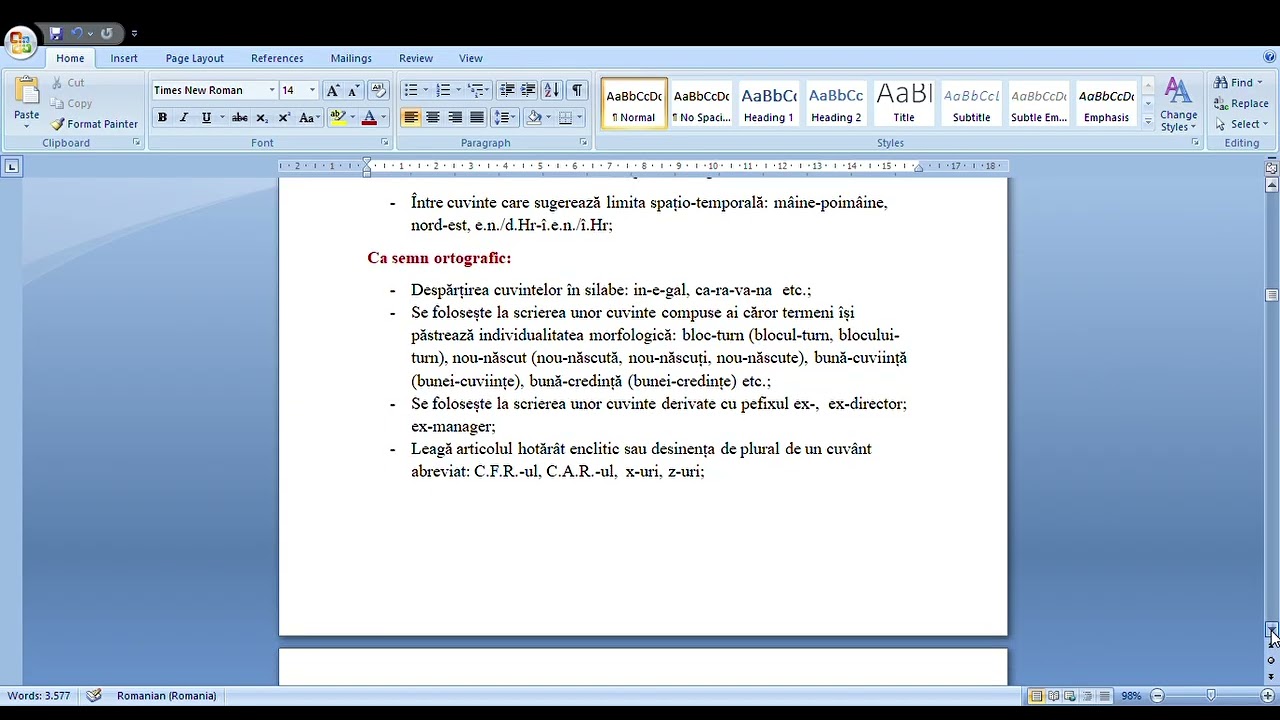
Task: Click the Format Painter button
Action: click(x=95, y=124)
